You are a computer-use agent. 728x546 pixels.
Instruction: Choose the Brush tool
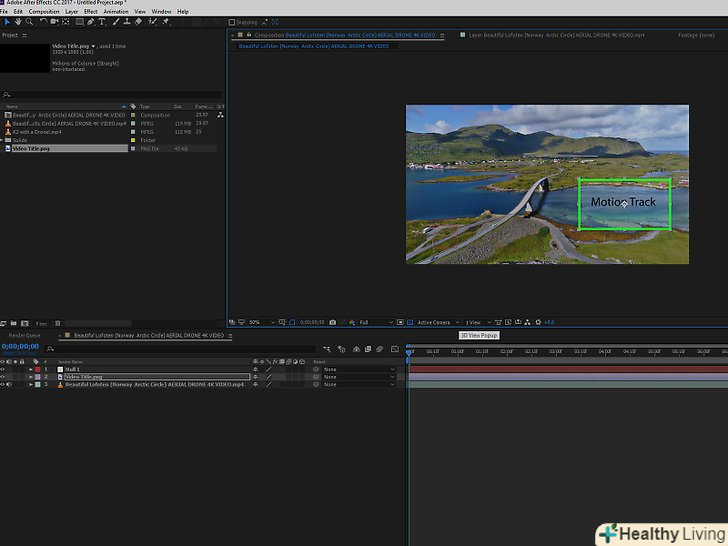(x=114, y=21)
